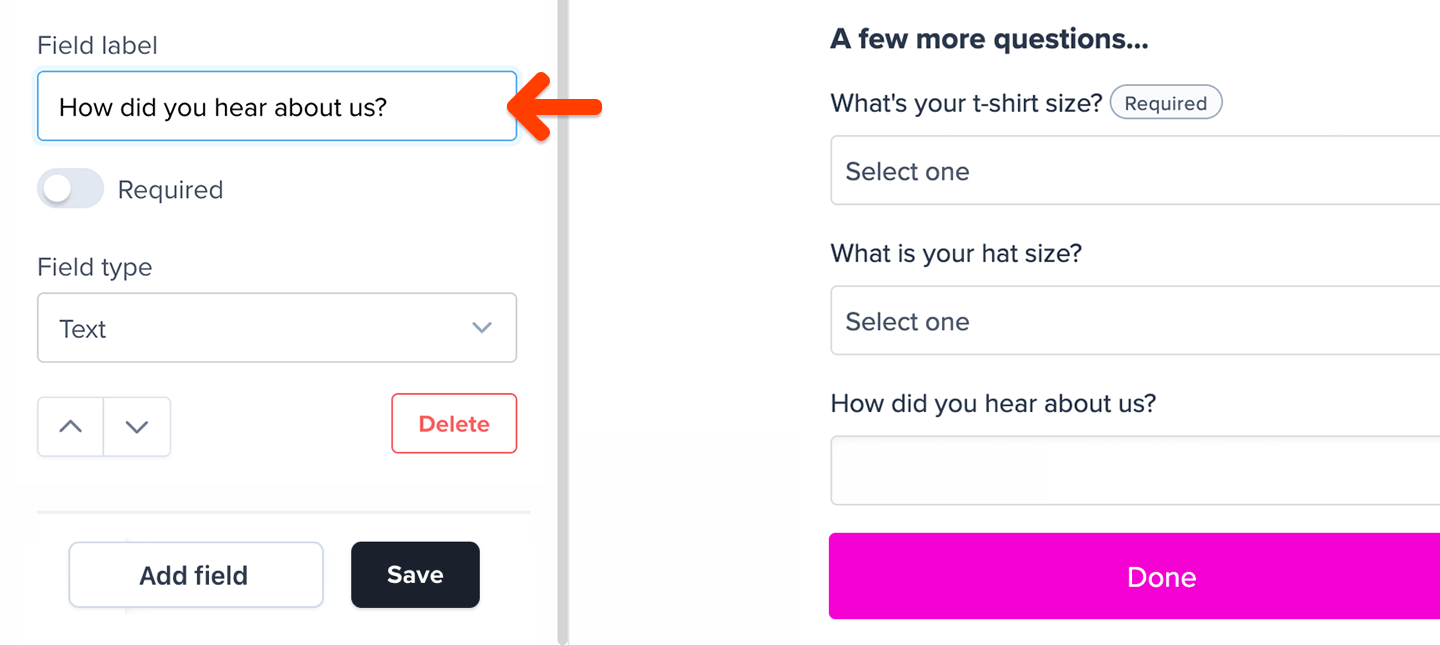Select the t-shirt size question in the preview
Viewport: 1440px width, 645px height.
point(964,102)
